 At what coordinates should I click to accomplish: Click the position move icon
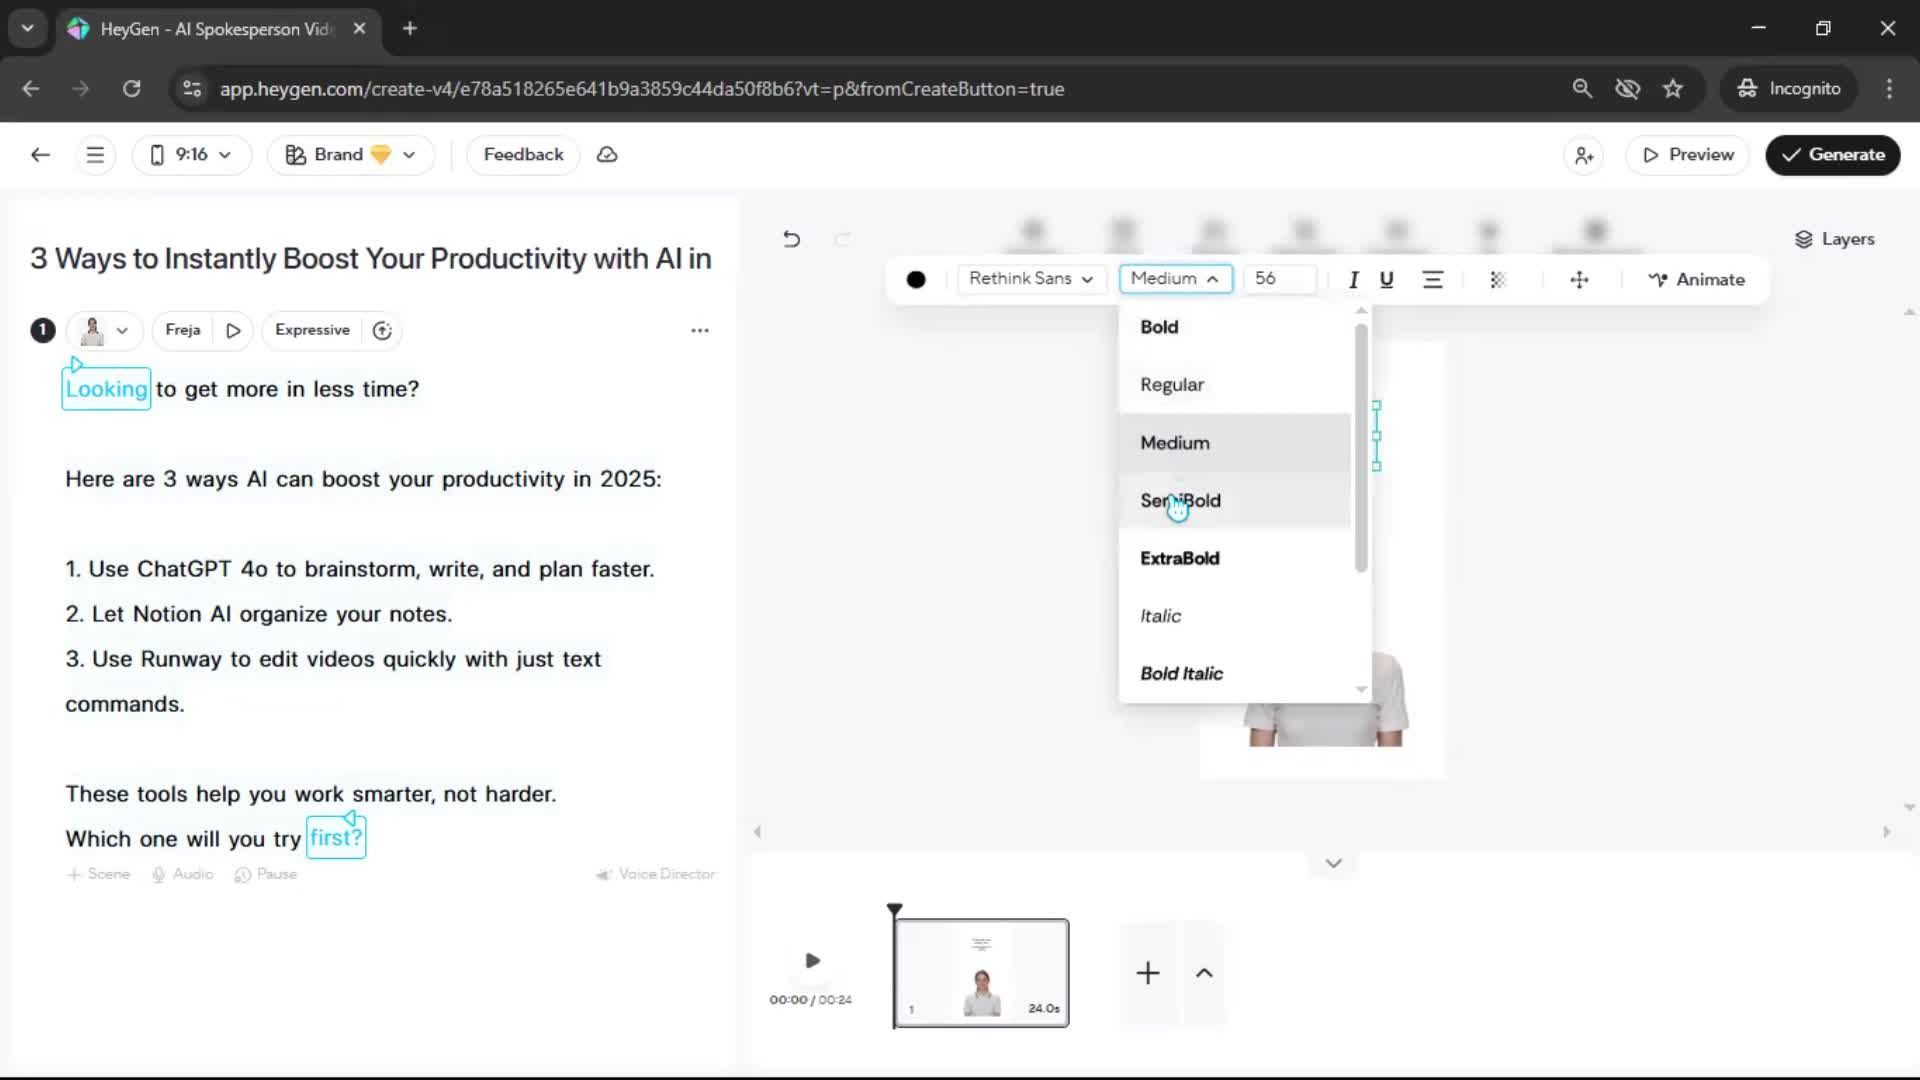1579,280
